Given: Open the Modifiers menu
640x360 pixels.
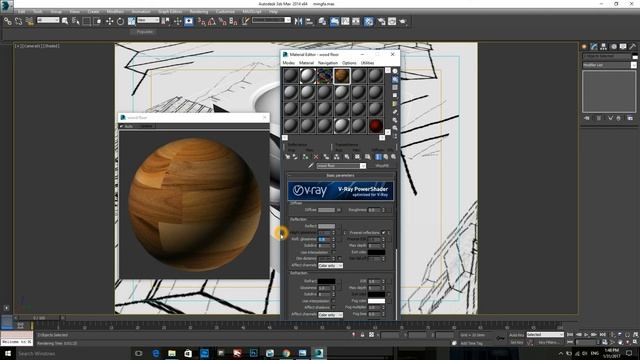Looking at the screenshot, I should (x=115, y=12).
